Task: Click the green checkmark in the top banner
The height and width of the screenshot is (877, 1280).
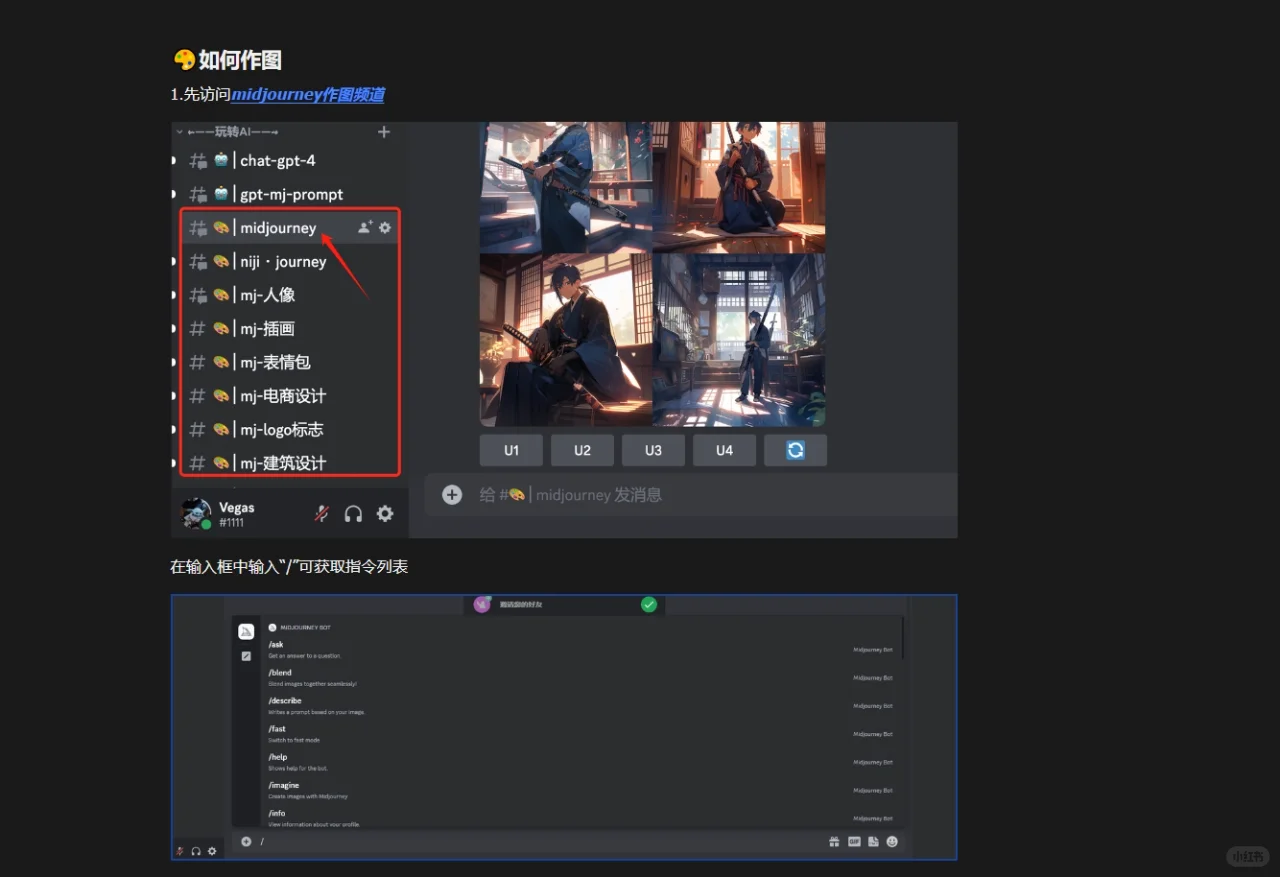Action: pos(649,604)
